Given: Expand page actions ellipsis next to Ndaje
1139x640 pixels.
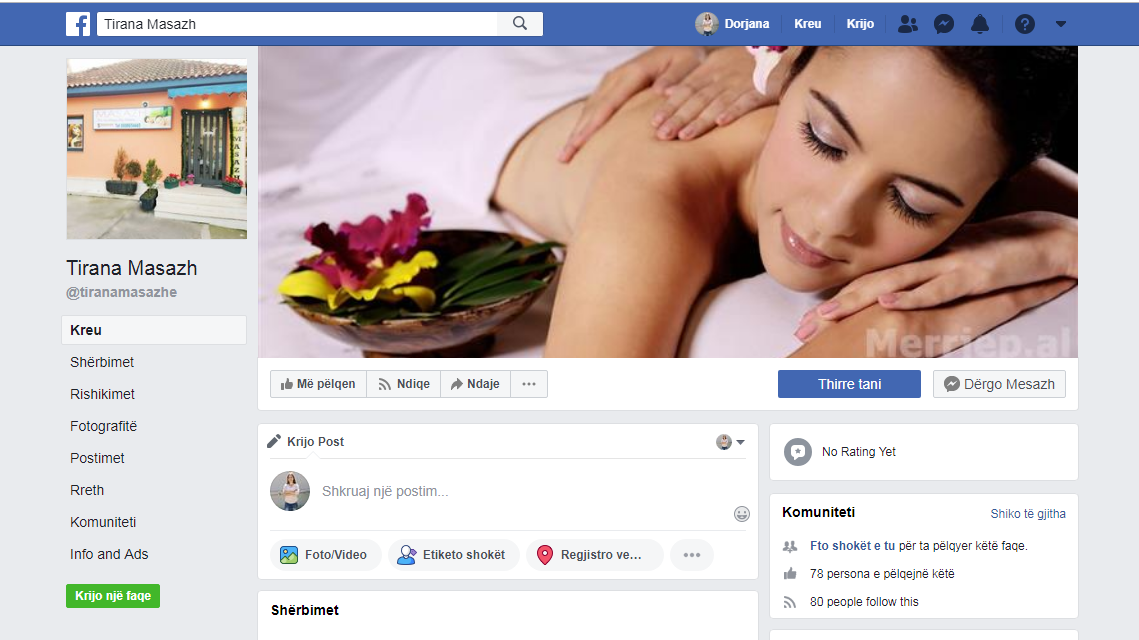Looking at the screenshot, I should 529,384.
